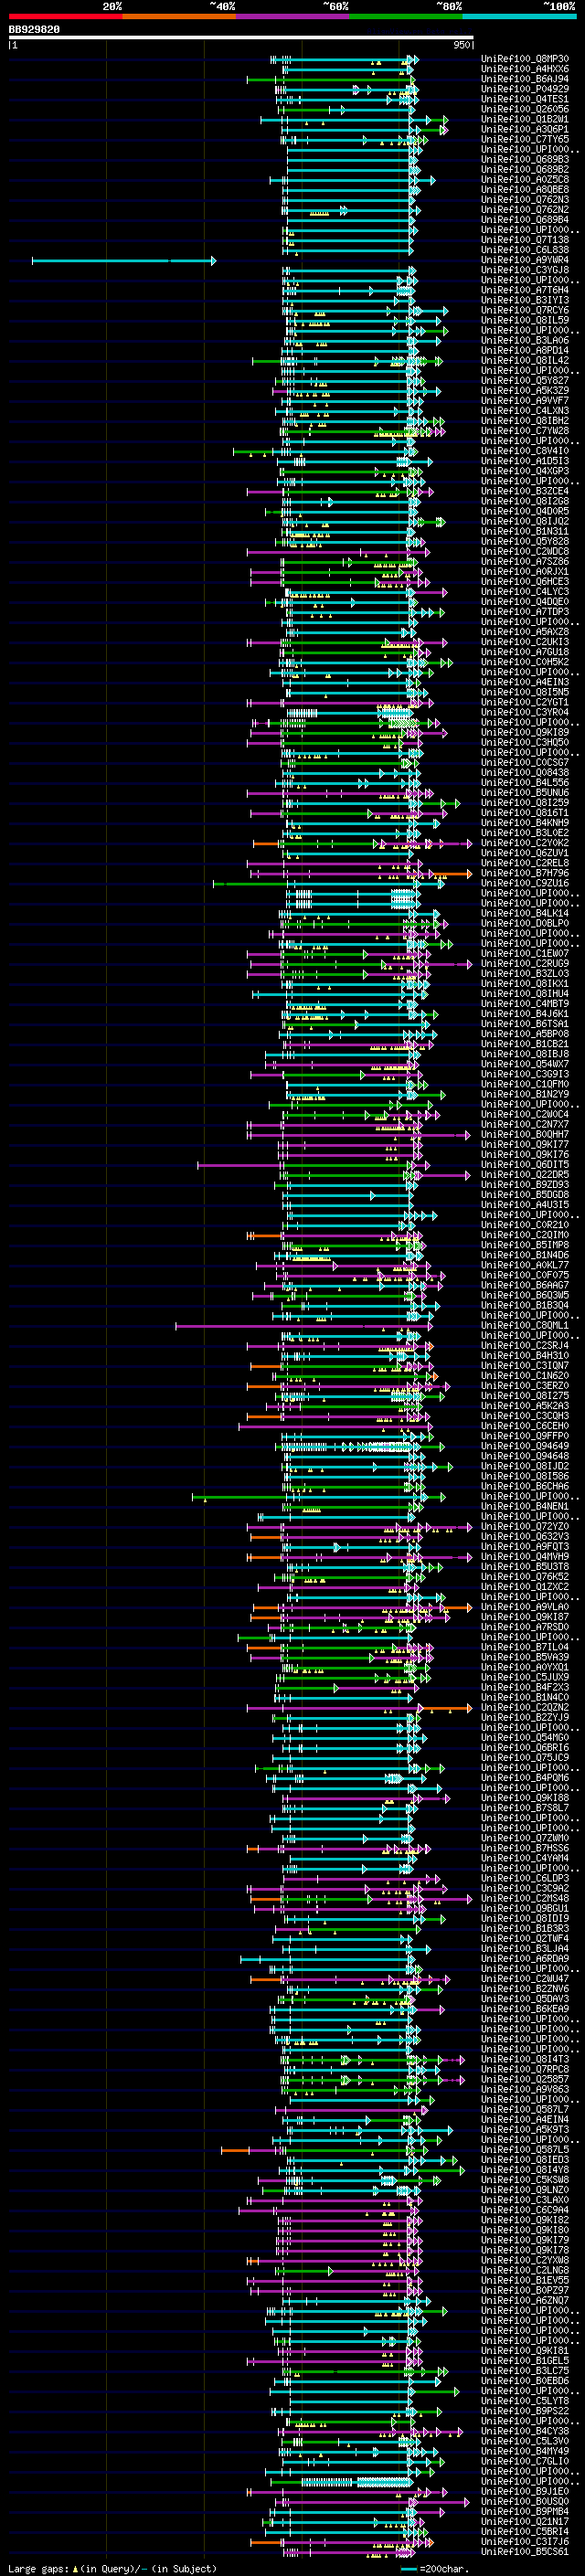This screenshot has height=2576, width=585.
Task: Open hit UniRef100_A4HXX6
Action: pos(525,69)
